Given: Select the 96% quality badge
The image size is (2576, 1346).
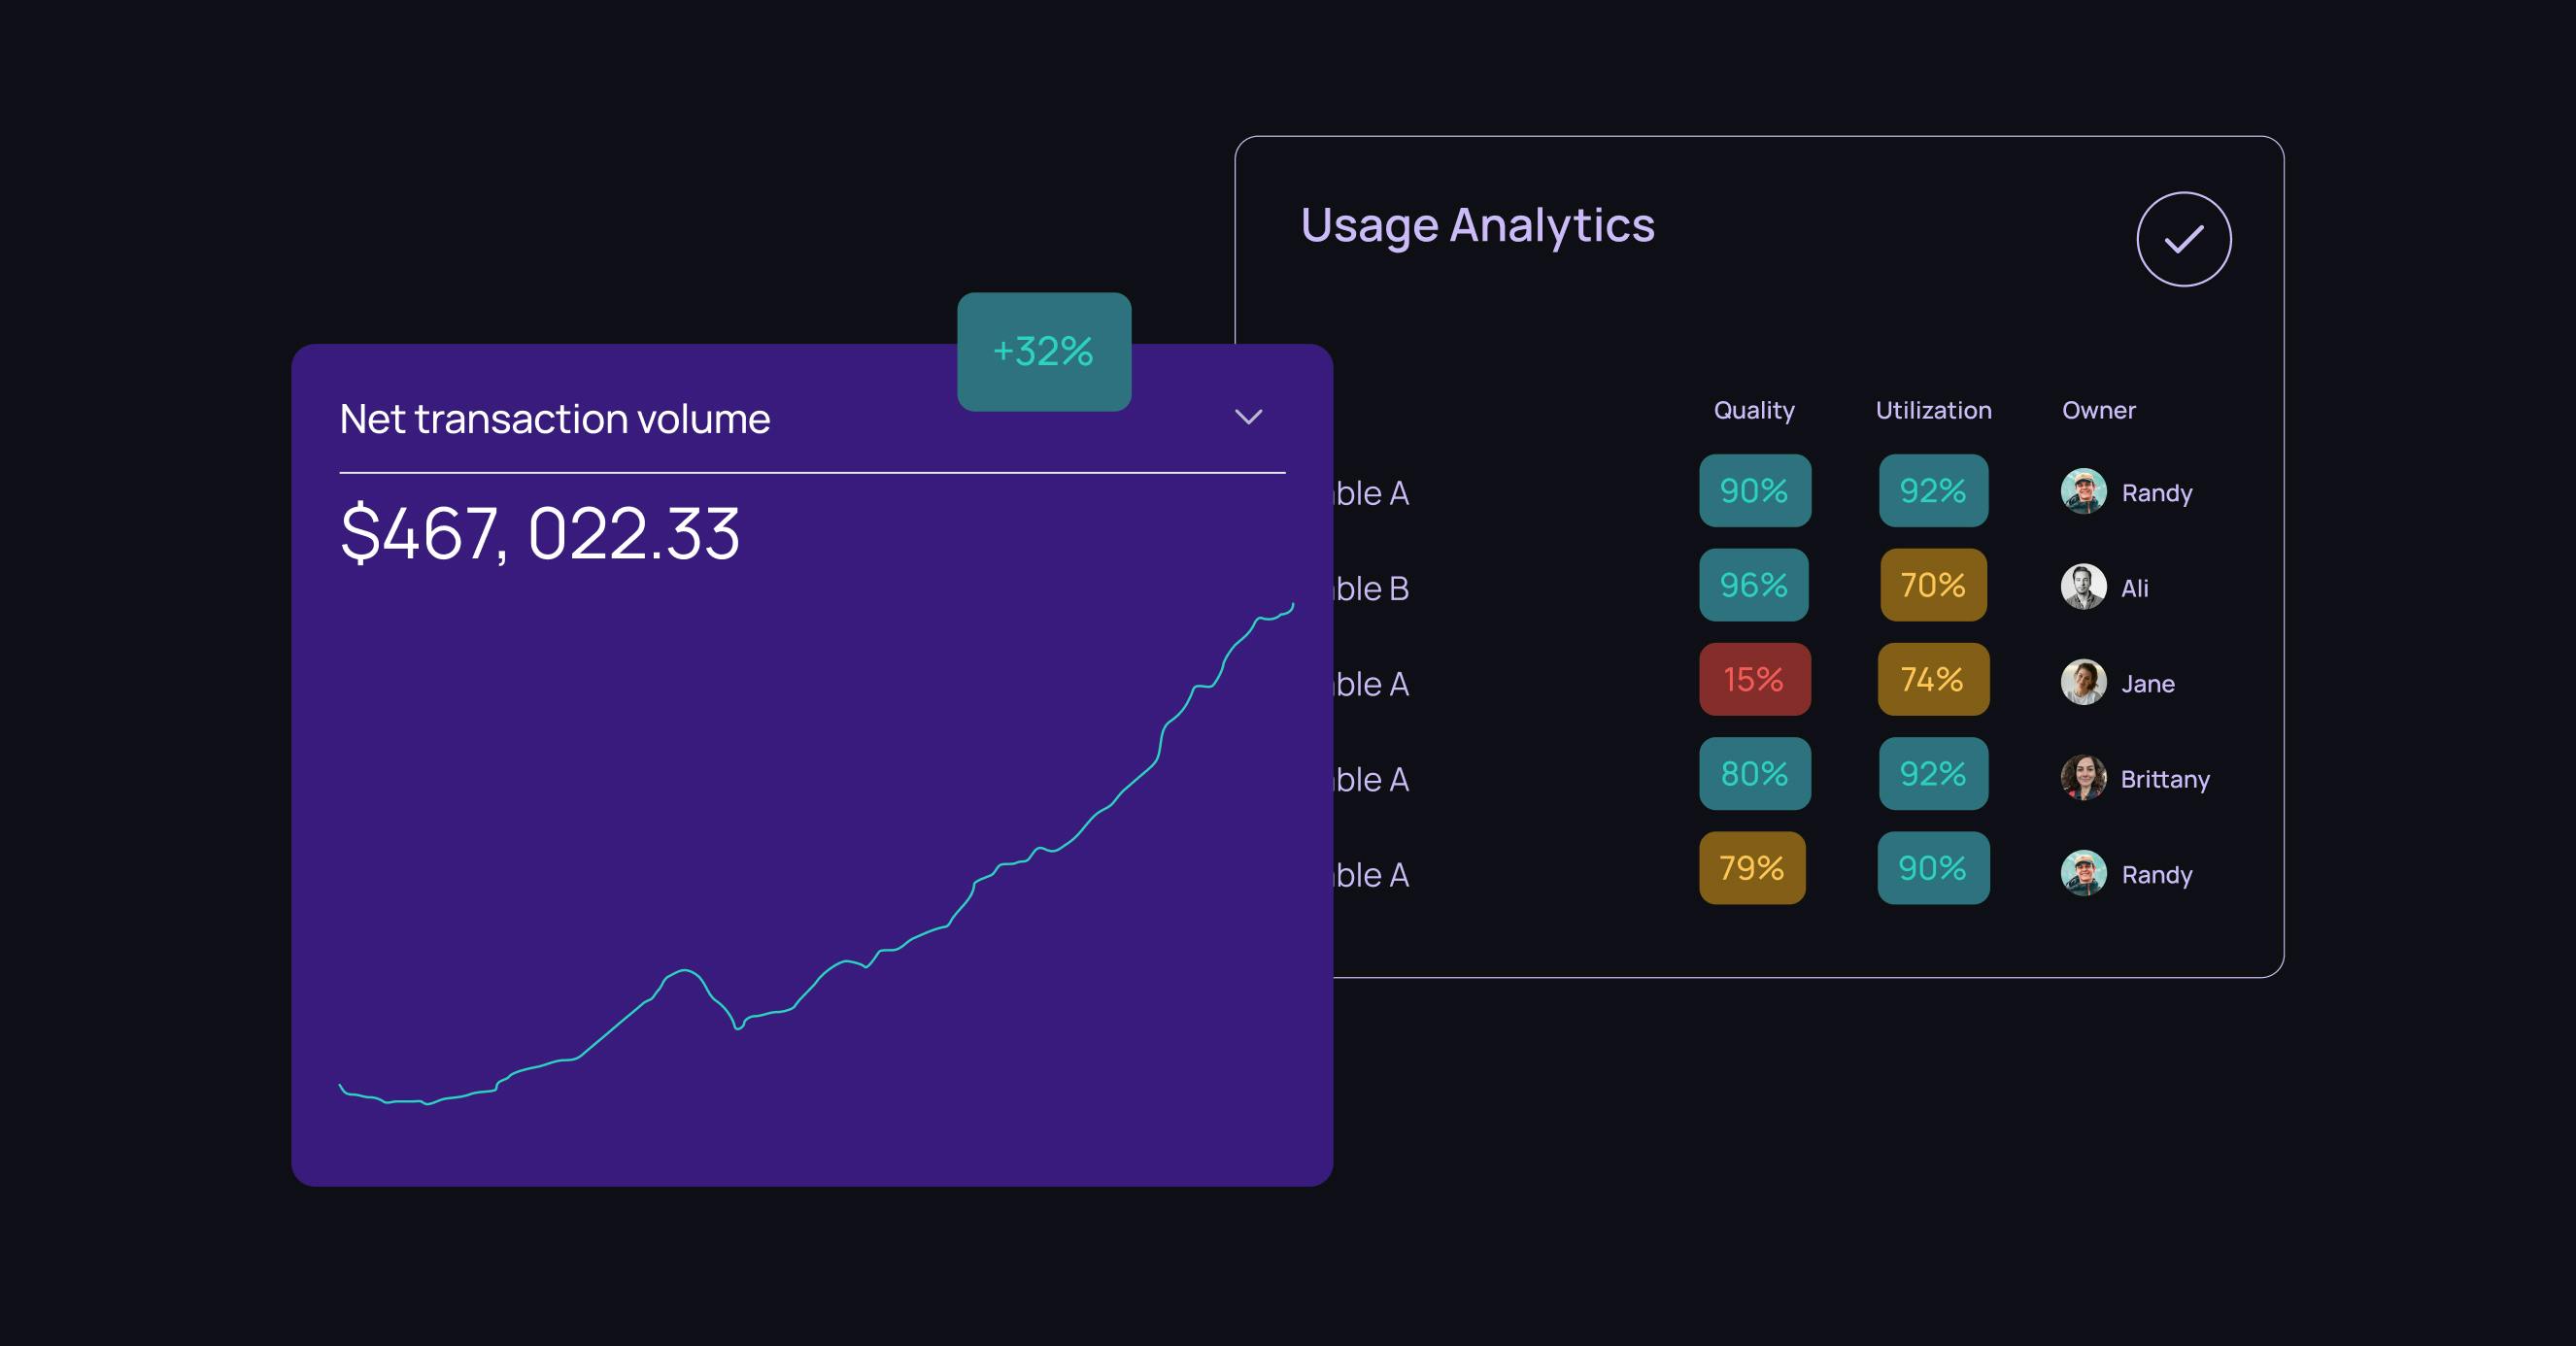Looking at the screenshot, I should point(1754,585).
